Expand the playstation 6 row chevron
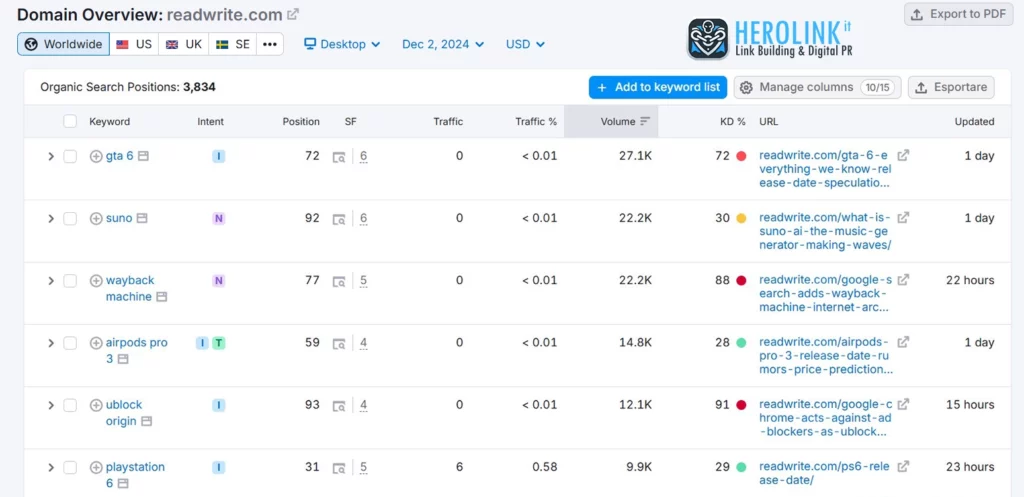1024x497 pixels. (50, 467)
